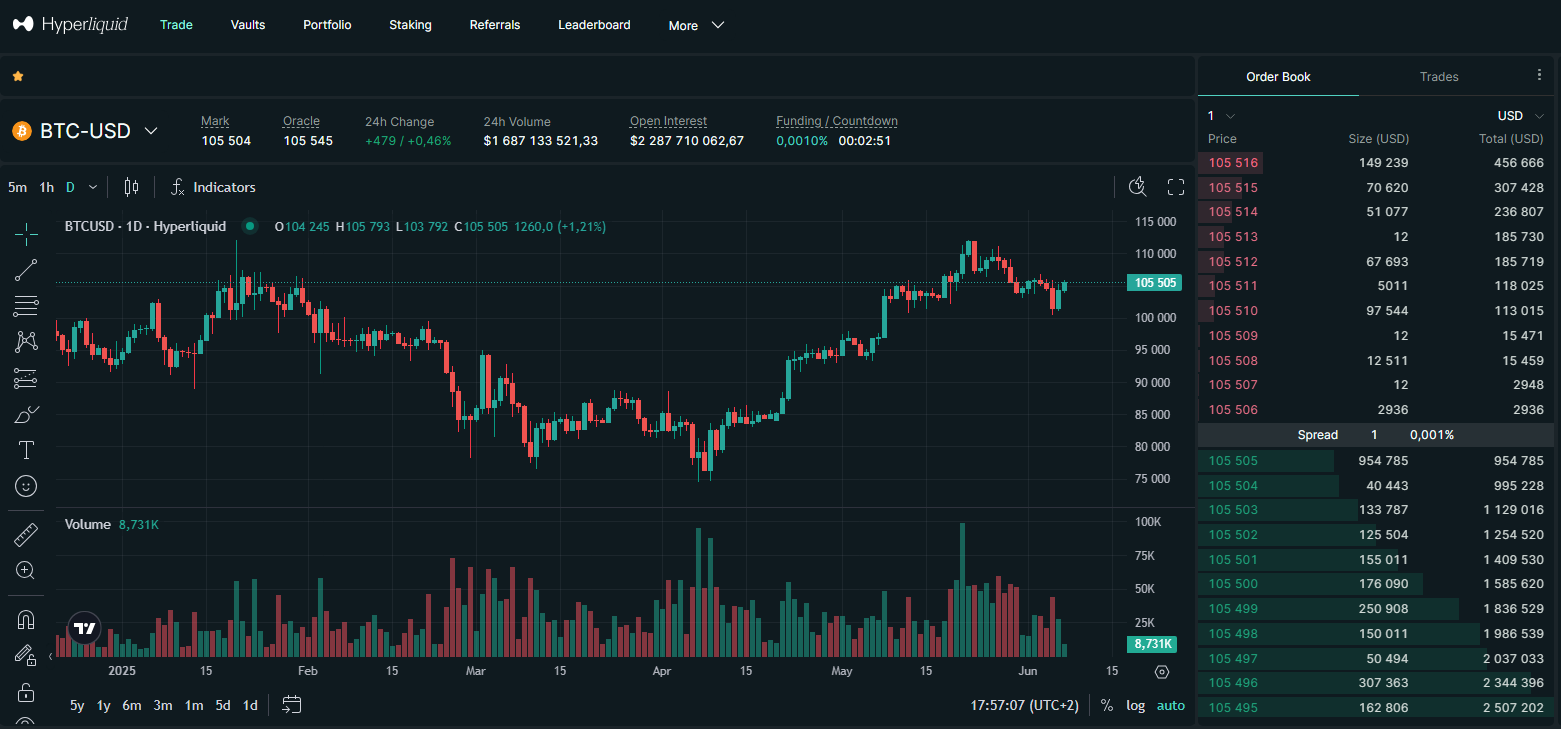Screen dimensions: 1561x729
Task: Select the zoom in tool
Action: point(27,571)
